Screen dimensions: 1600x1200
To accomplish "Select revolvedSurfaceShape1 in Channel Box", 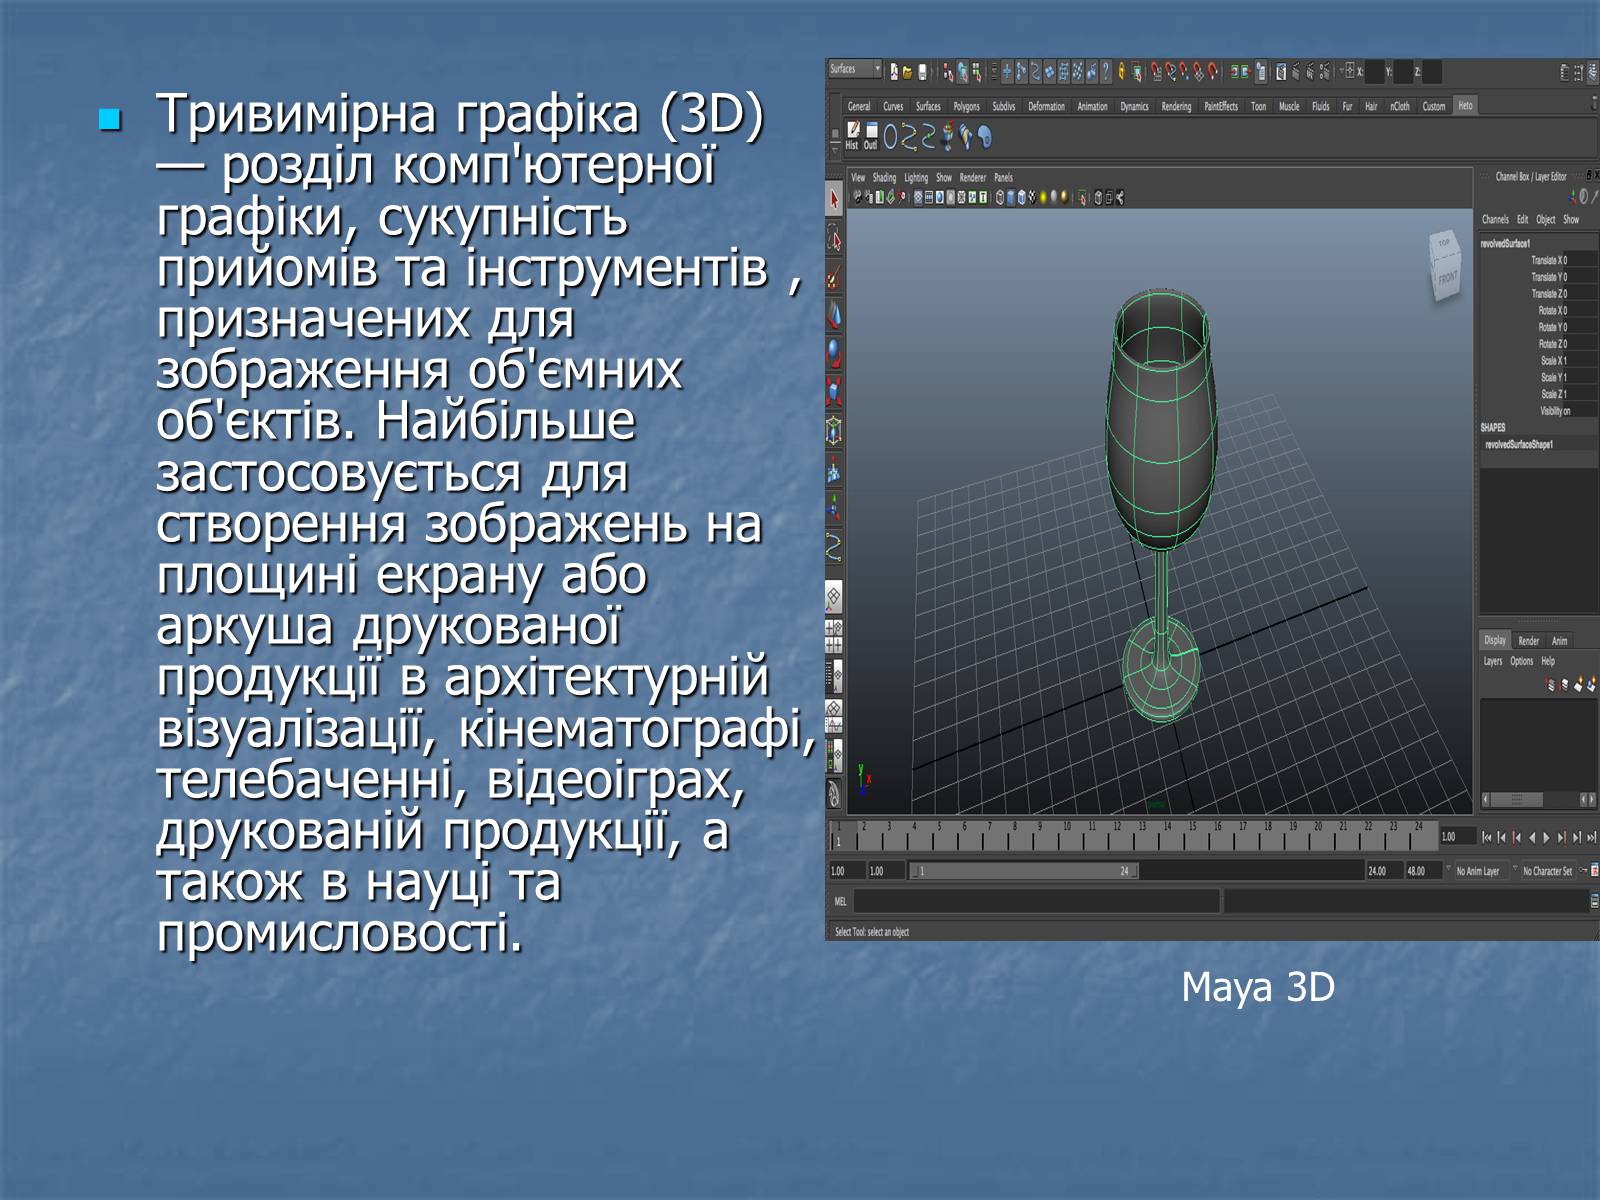I will (1518, 444).
